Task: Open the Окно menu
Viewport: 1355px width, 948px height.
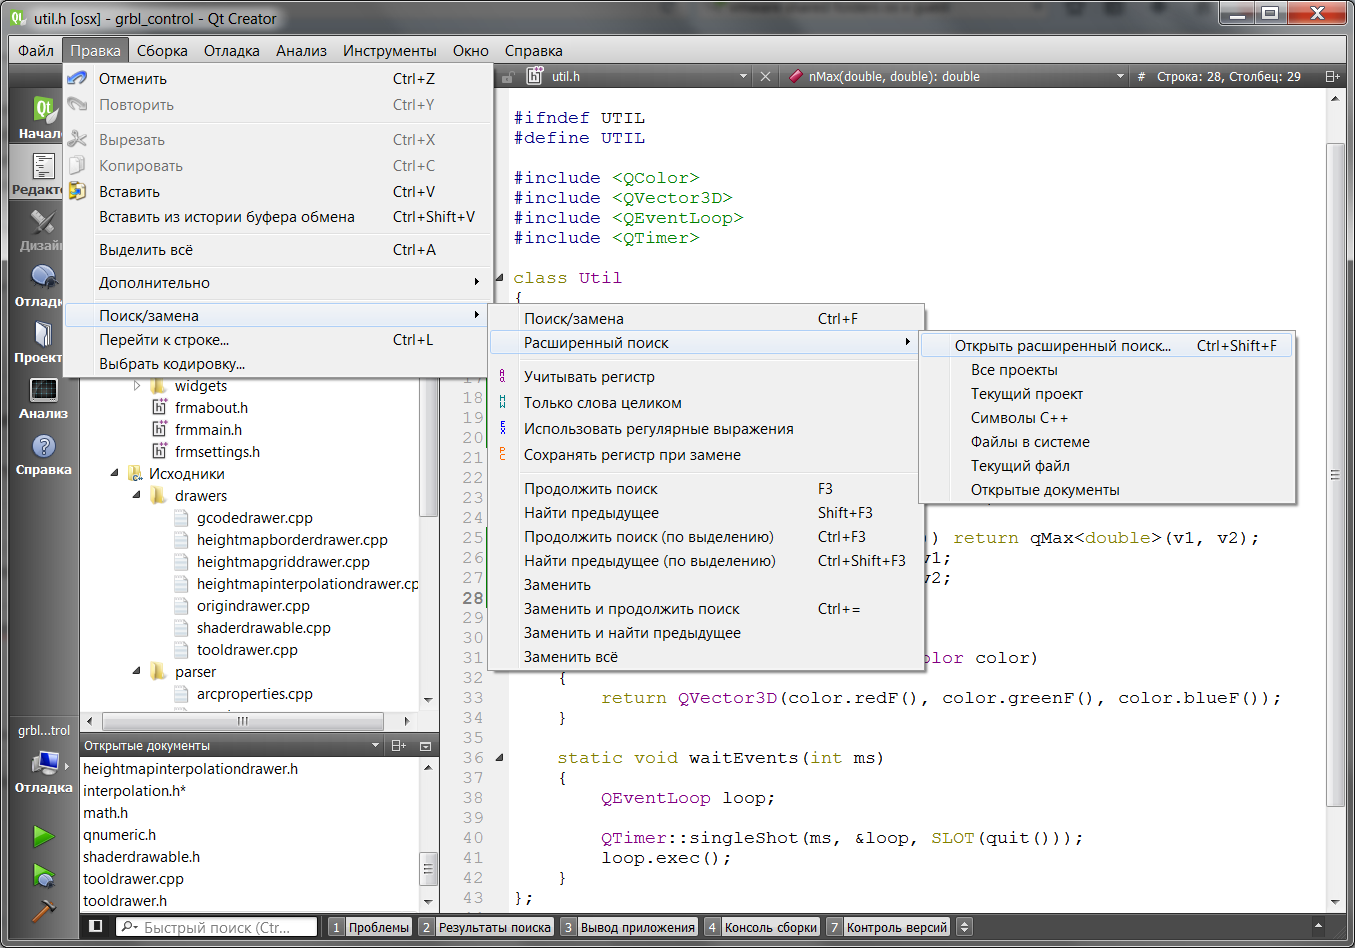Action: point(470,51)
